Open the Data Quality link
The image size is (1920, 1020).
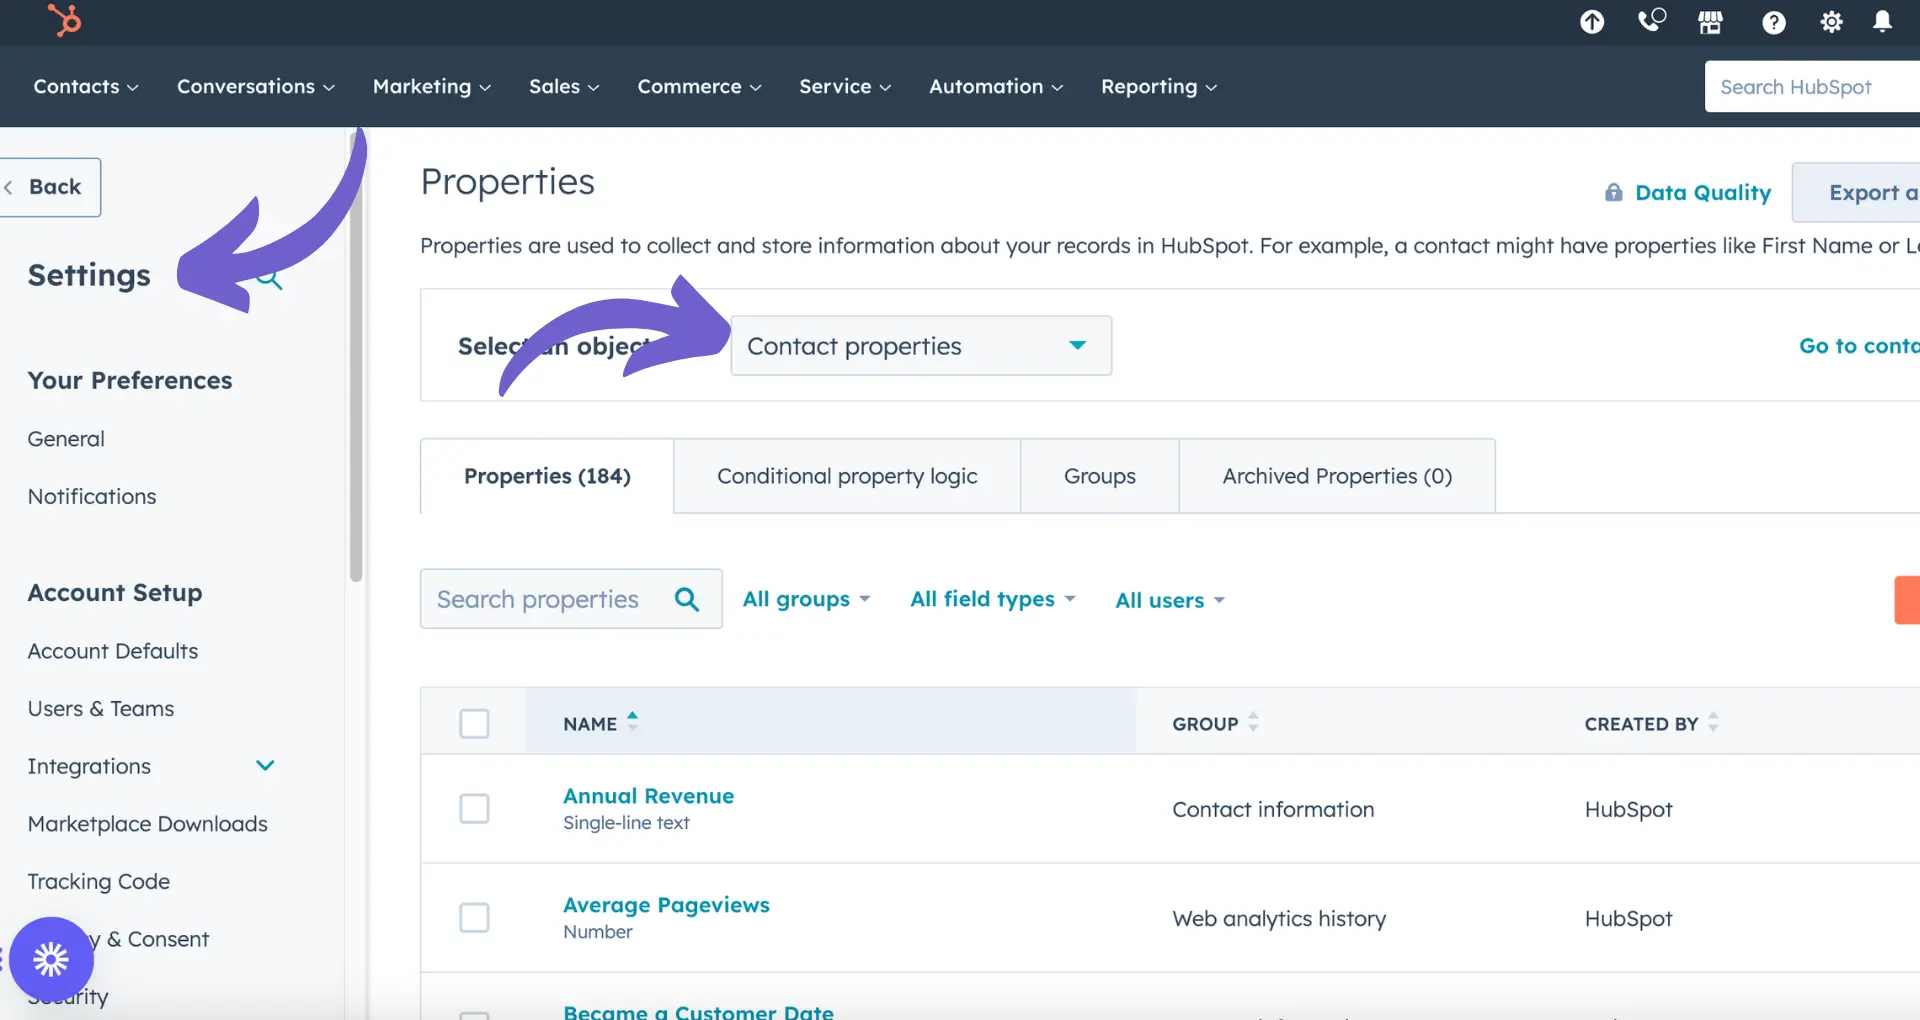click(x=1703, y=193)
